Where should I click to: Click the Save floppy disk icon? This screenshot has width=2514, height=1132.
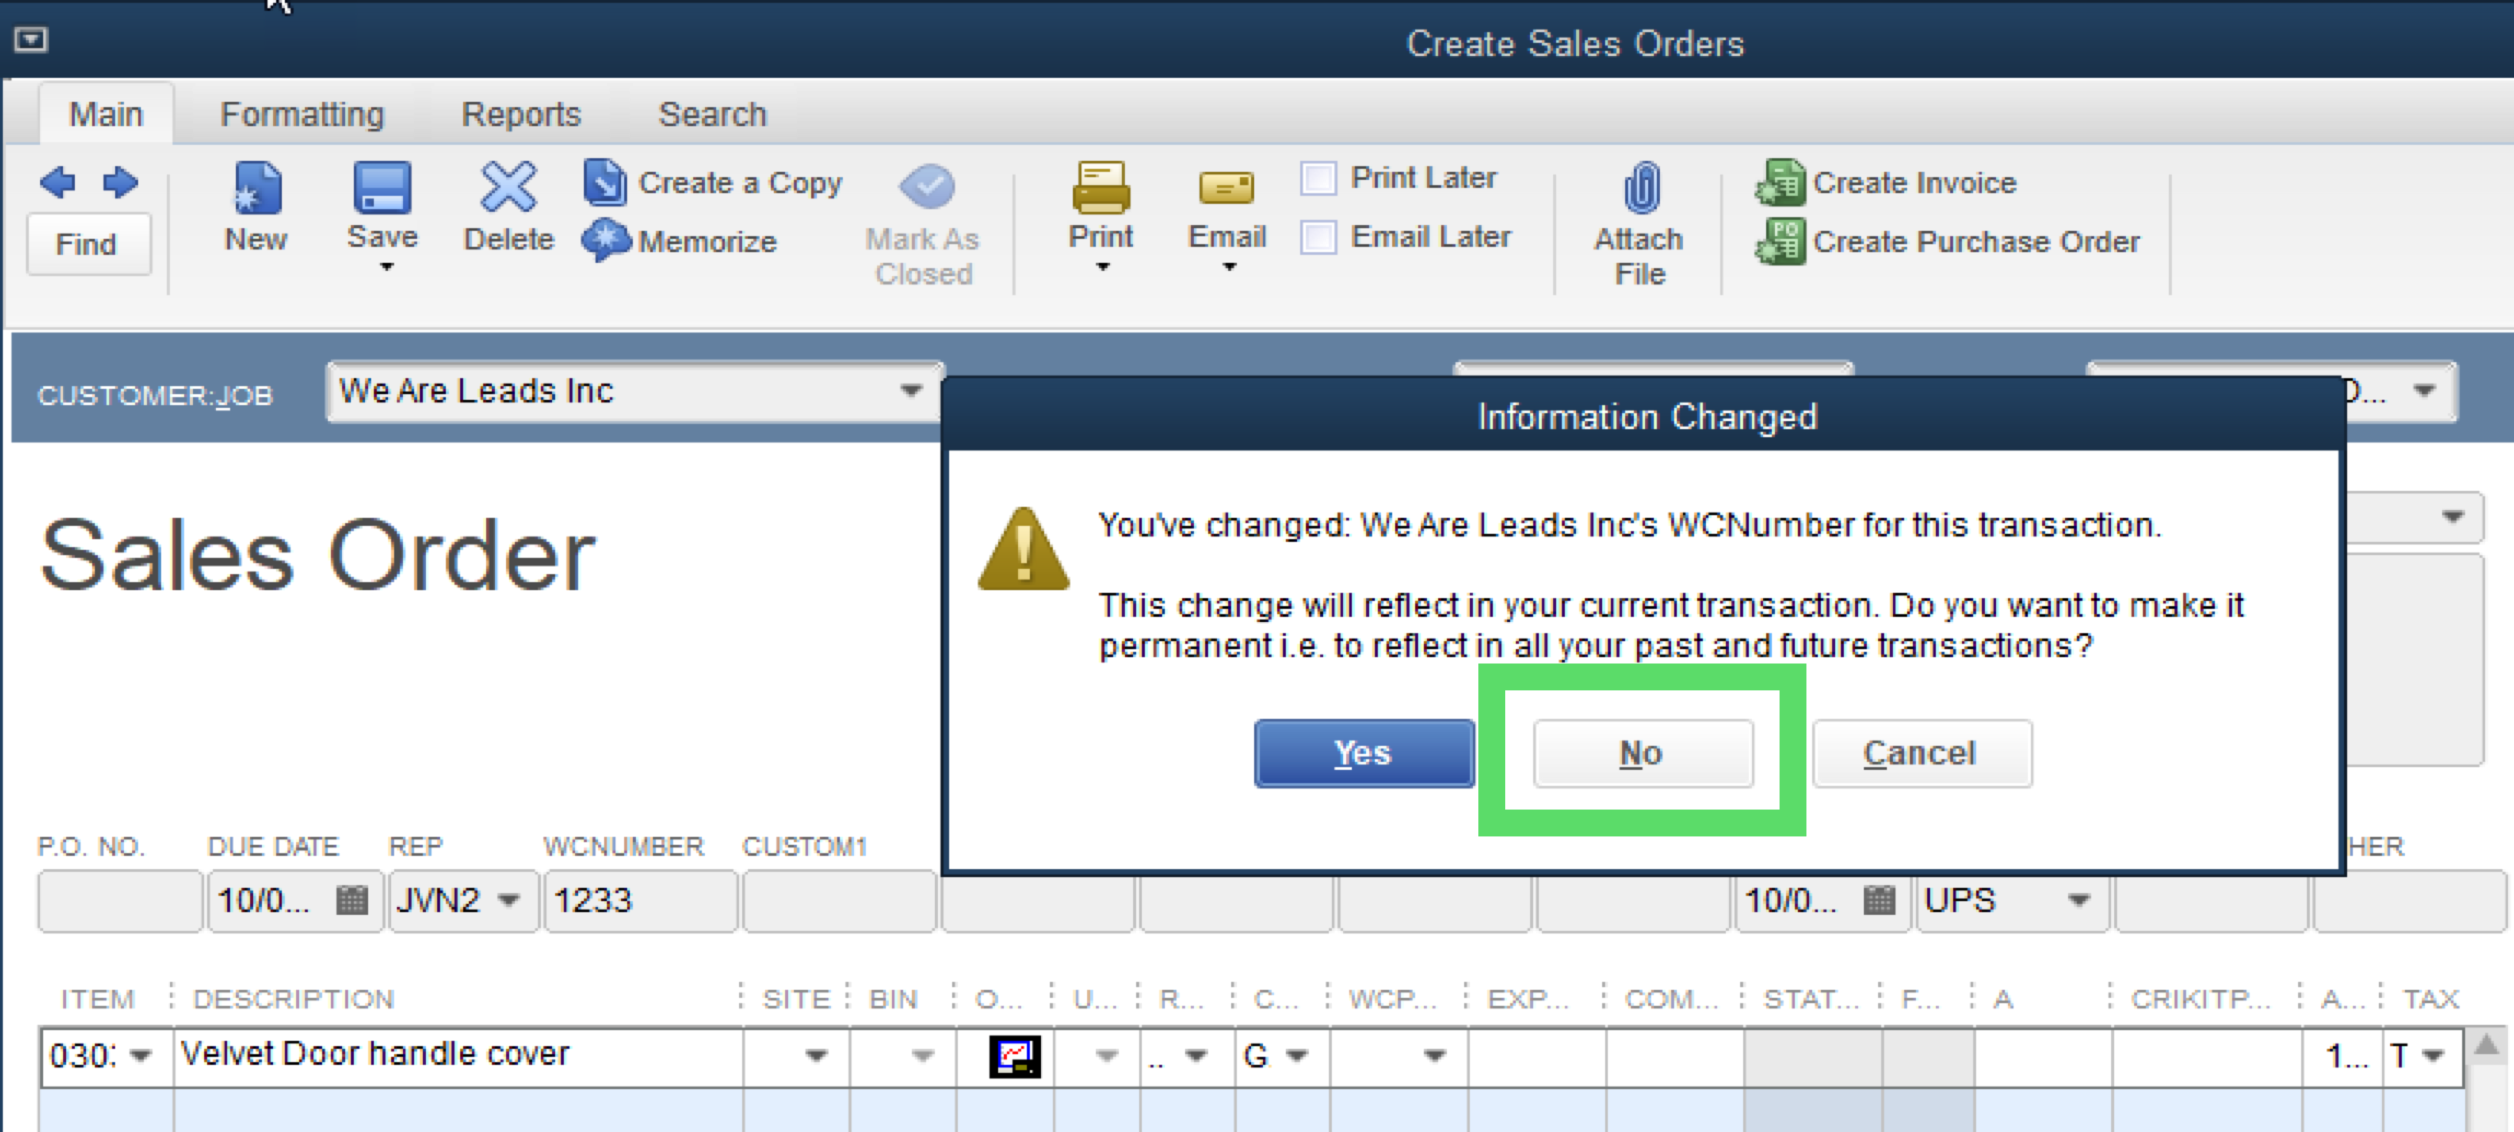coord(382,188)
